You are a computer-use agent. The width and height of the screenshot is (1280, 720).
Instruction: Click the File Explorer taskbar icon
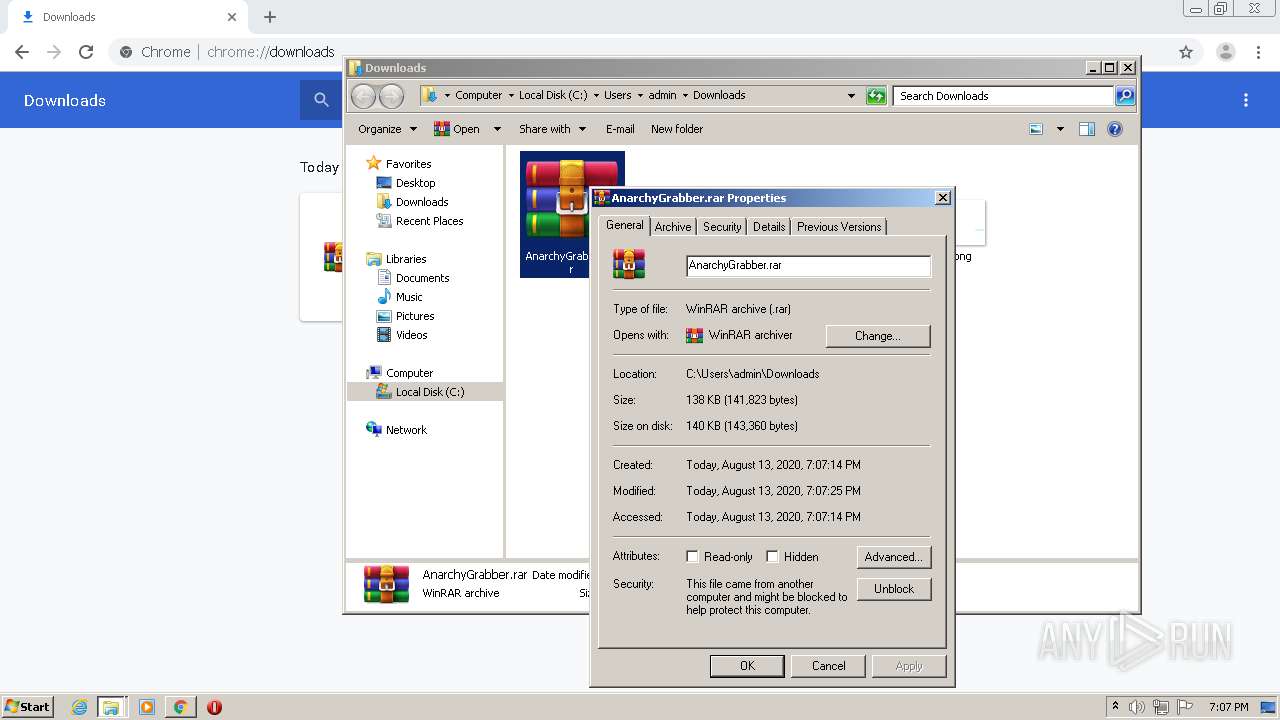pos(111,707)
